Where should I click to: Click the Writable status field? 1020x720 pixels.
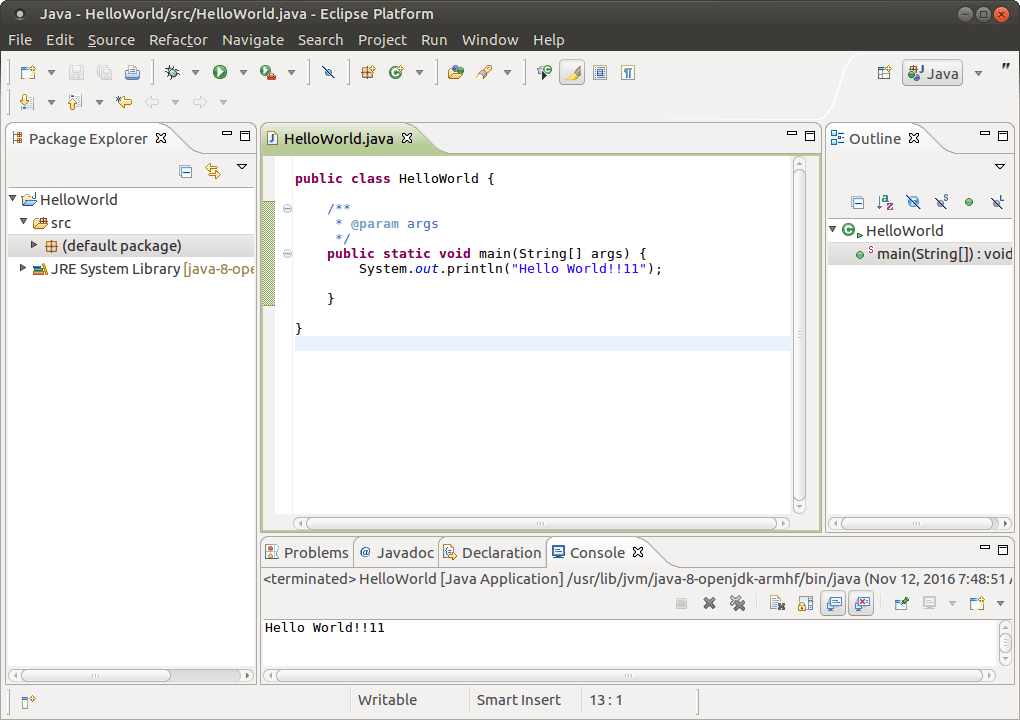[x=387, y=700]
